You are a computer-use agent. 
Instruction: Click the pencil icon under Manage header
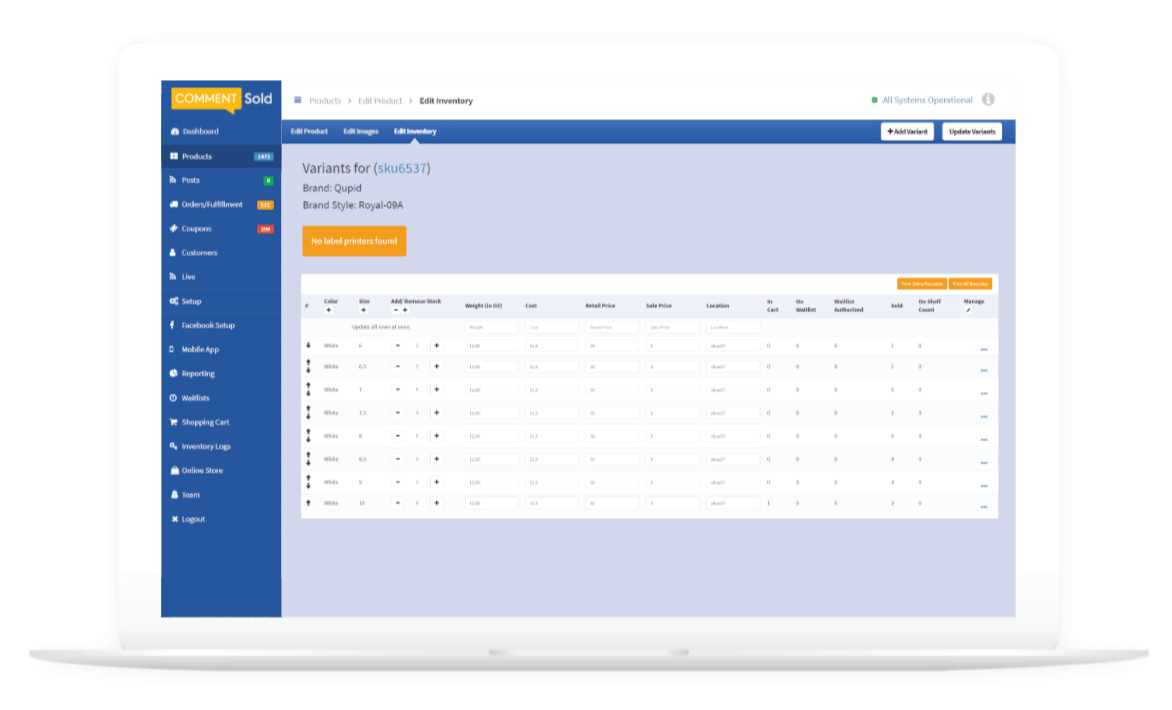coord(968,310)
